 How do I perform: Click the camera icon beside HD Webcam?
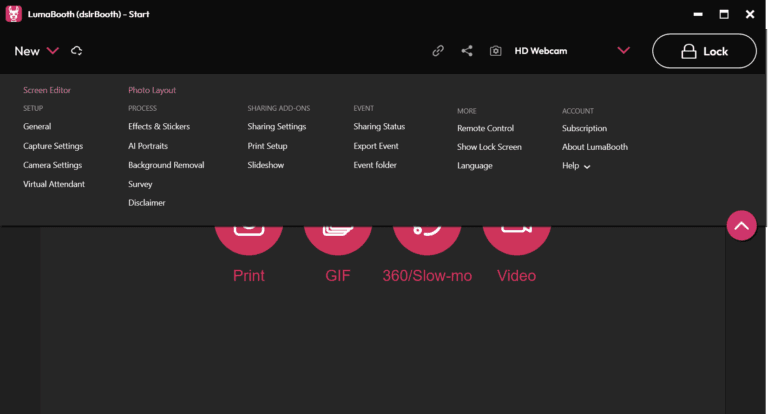(x=495, y=51)
